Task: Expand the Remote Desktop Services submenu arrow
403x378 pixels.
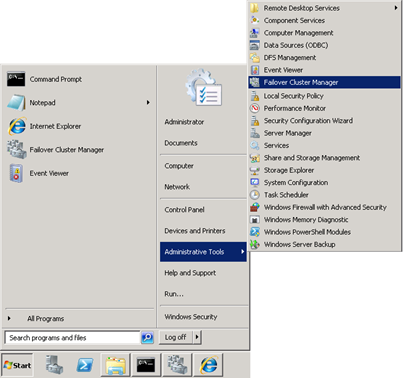Action: (x=396, y=8)
